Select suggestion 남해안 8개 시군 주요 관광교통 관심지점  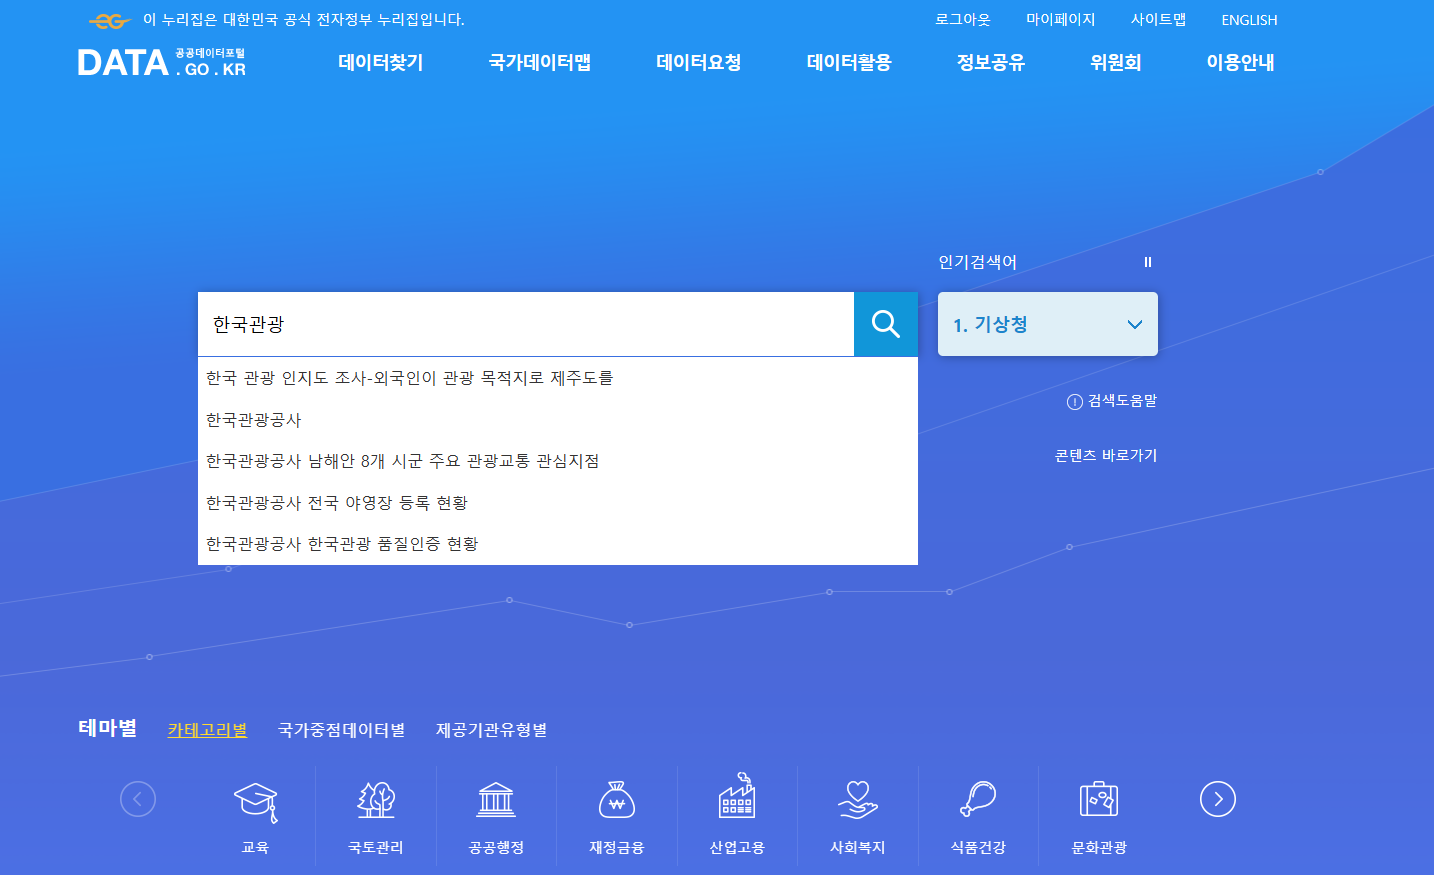(x=558, y=461)
